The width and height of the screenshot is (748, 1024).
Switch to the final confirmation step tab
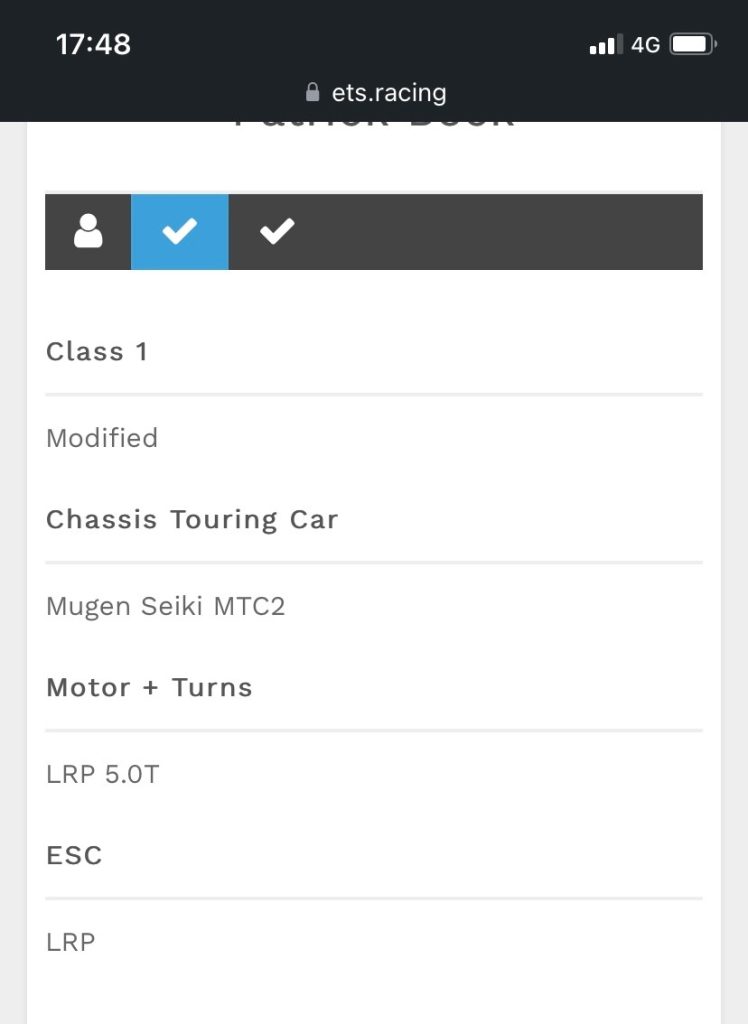point(276,231)
